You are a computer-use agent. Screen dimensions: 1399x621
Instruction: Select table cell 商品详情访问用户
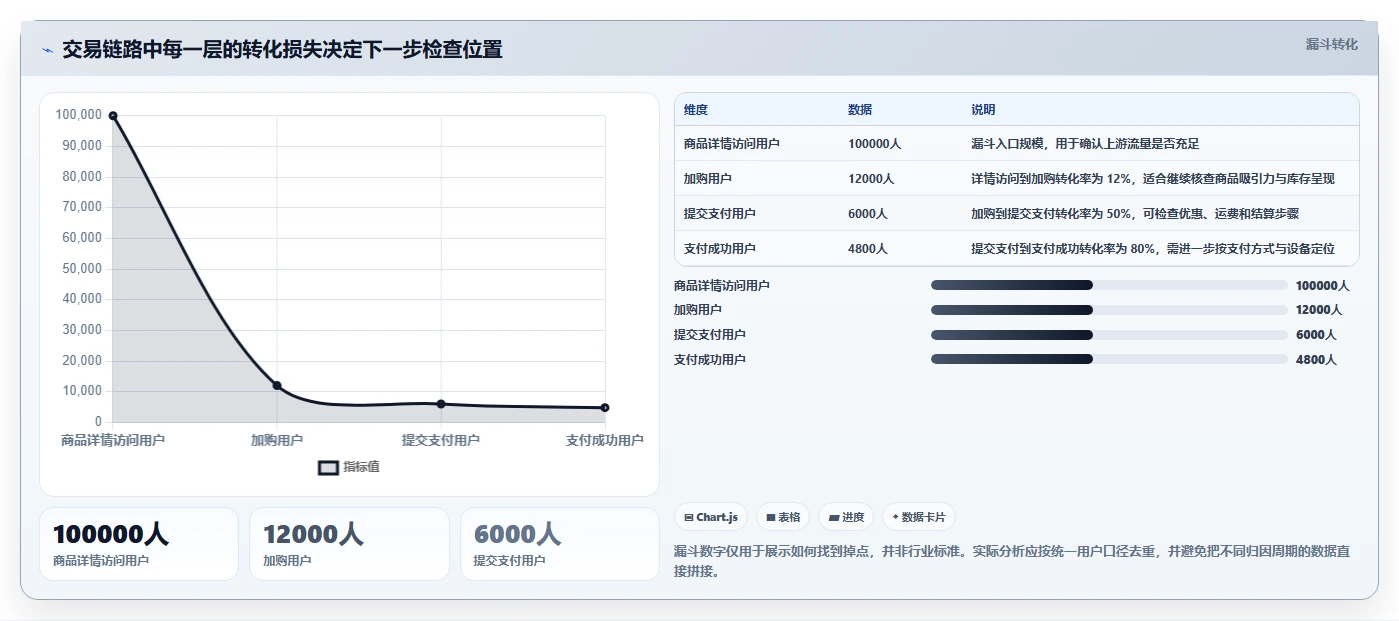(x=732, y=144)
